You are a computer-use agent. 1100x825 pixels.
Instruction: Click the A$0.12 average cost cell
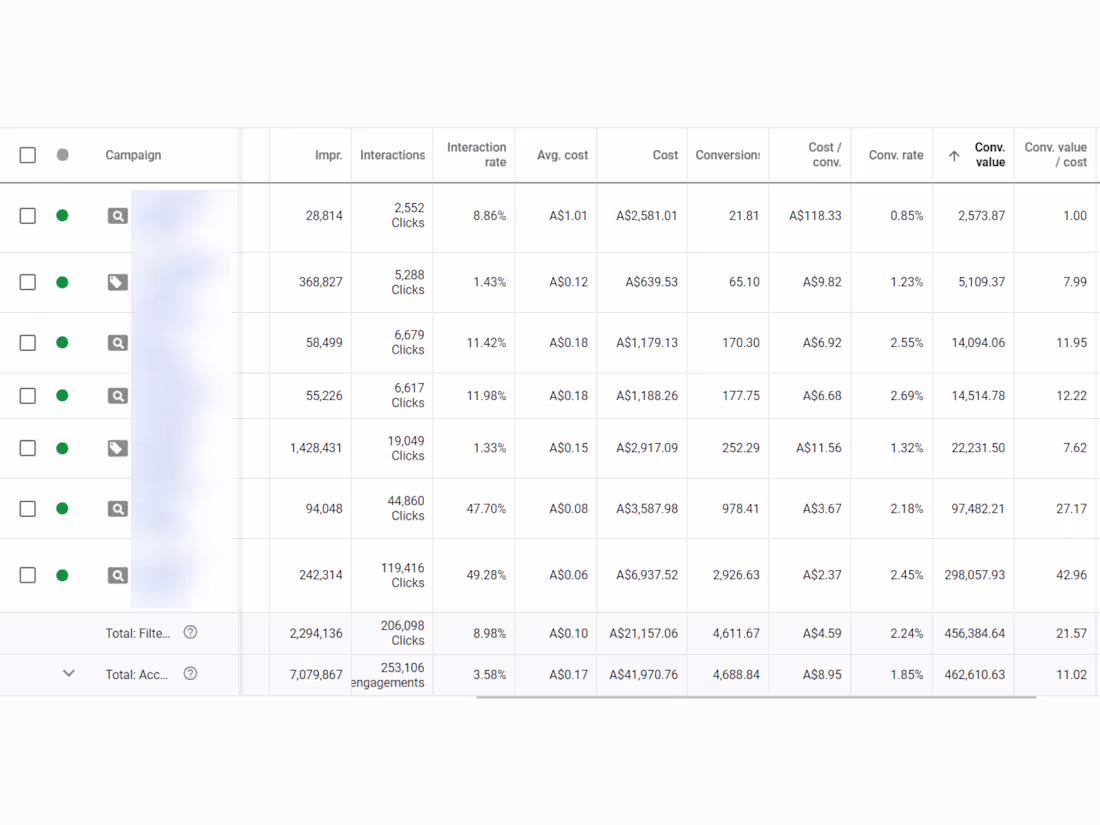(x=568, y=282)
